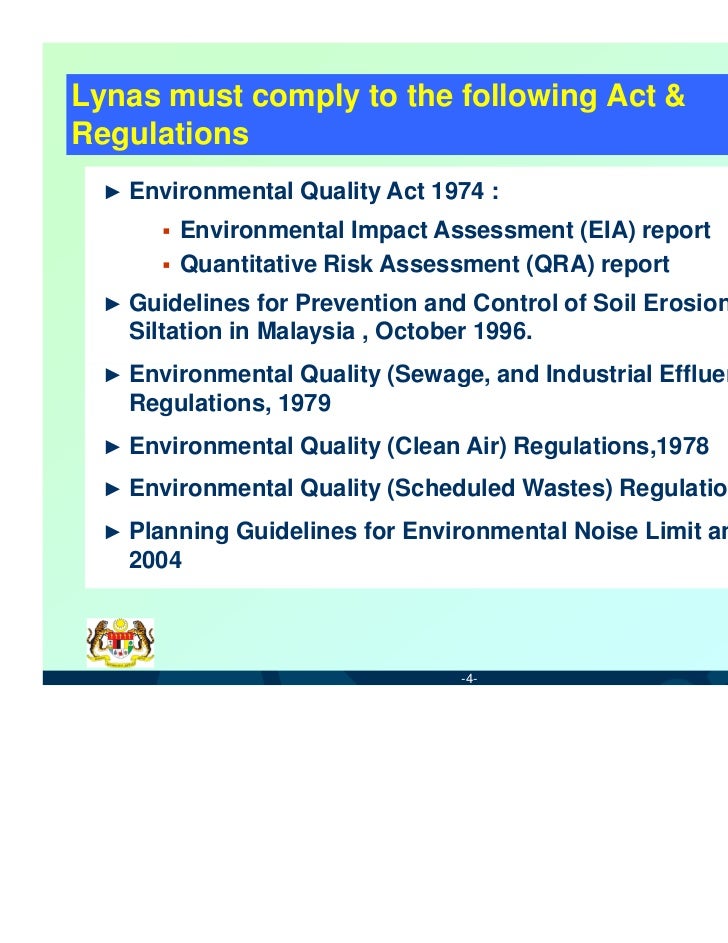The height and width of the screenshot is (943, 728).
Task: Click the Malaysian coat of arms logo
Action: click(120, 643)
